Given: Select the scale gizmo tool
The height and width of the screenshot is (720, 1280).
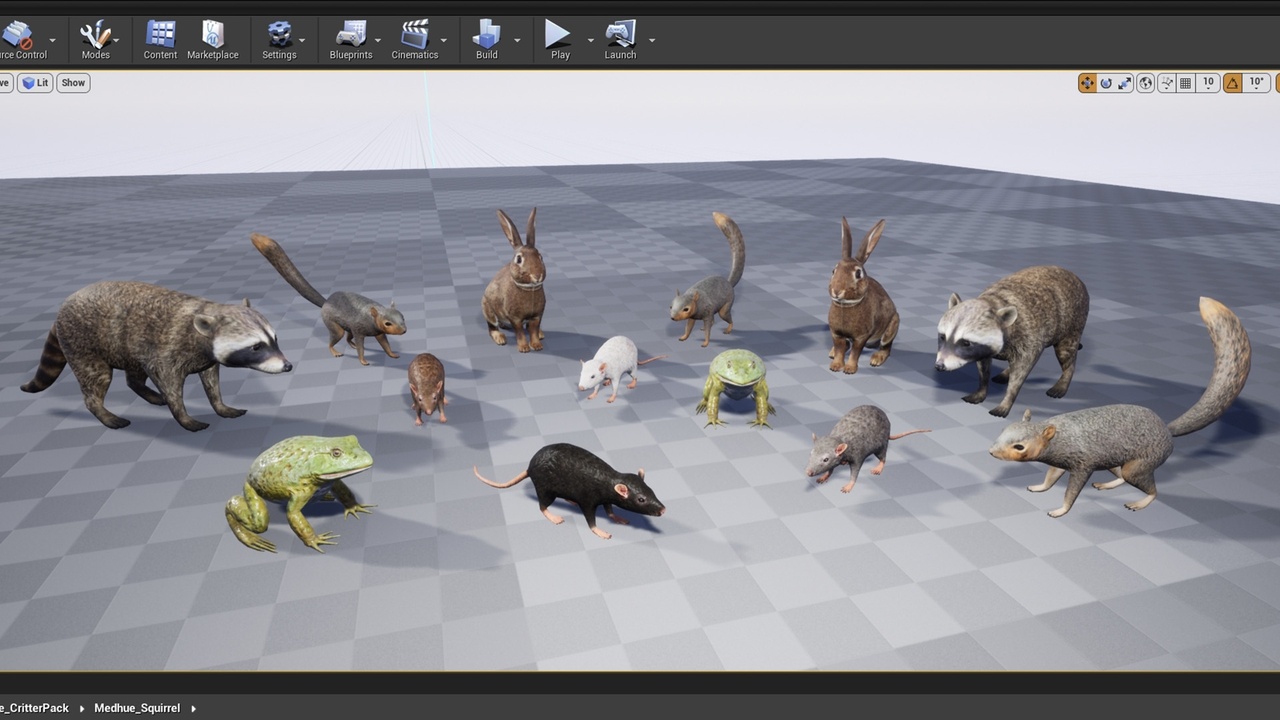Looking at the screenshot, I should [1125, 83].
